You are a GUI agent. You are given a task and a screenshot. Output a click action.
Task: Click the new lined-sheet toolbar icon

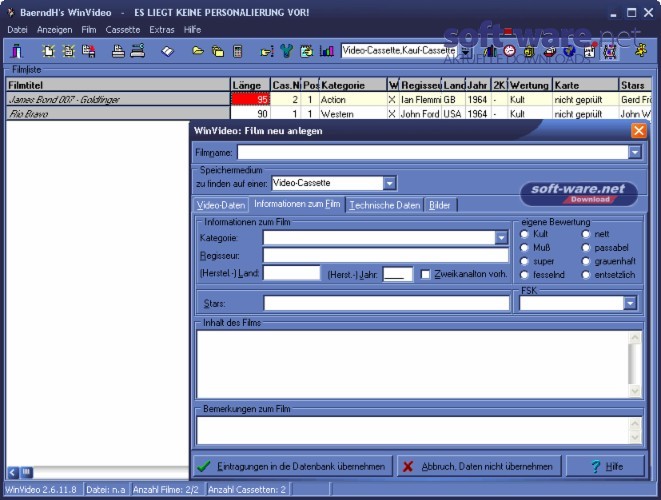(x=68, y=51)
